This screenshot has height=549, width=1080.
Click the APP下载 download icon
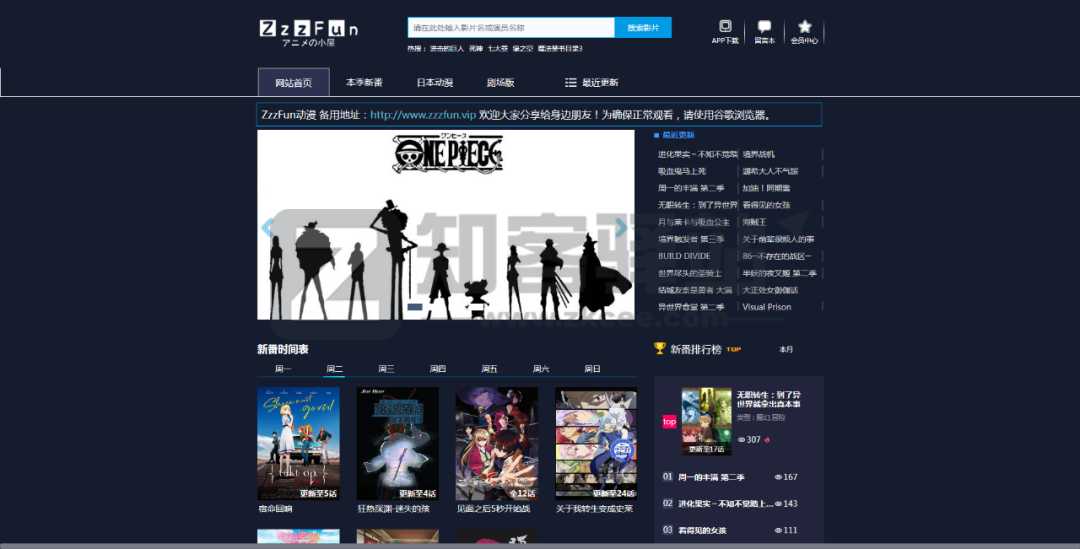725,27
